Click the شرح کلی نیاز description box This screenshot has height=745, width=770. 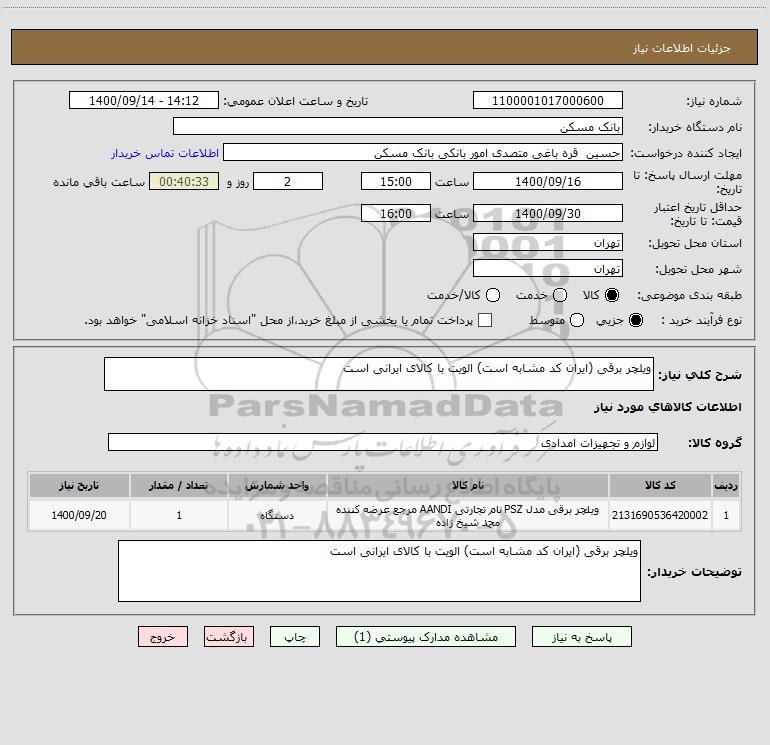click(379, 374)
